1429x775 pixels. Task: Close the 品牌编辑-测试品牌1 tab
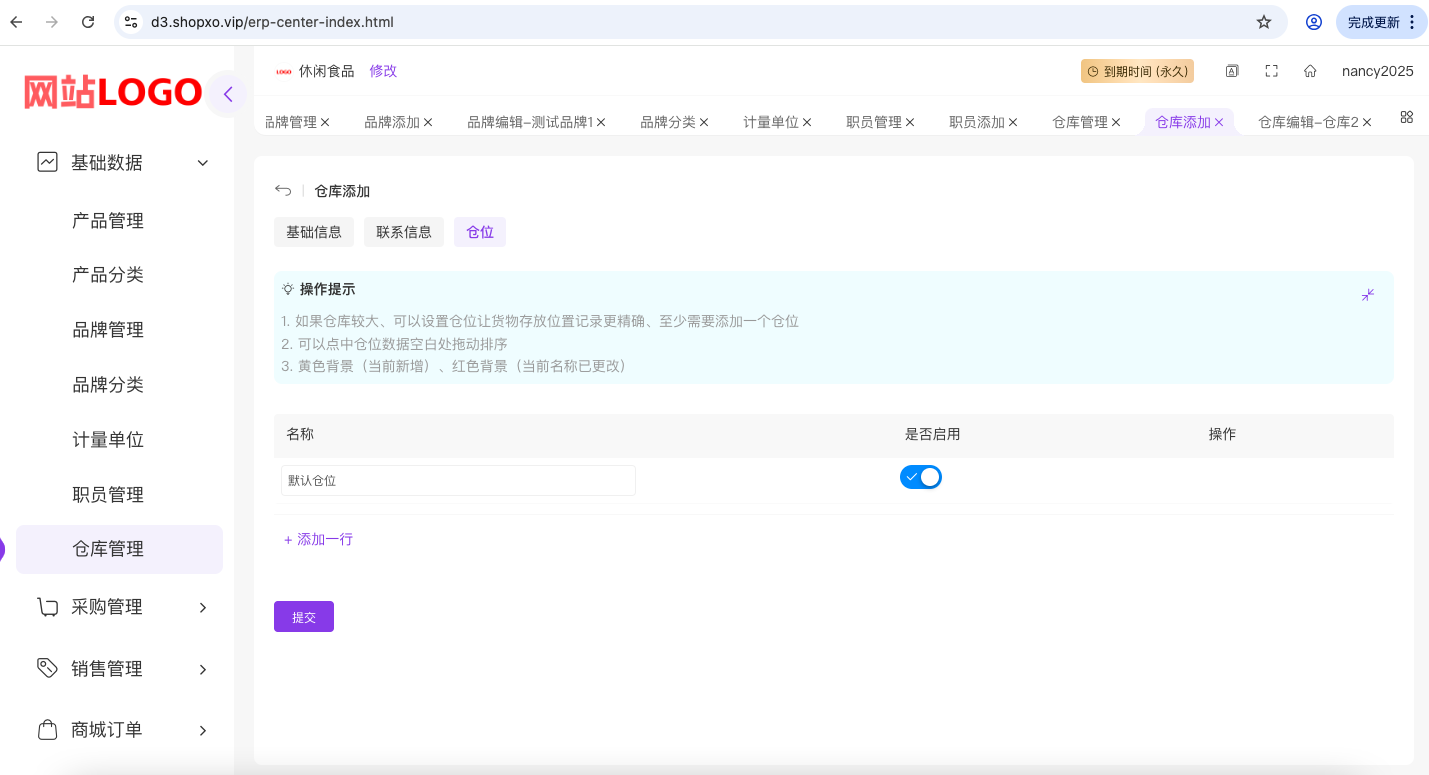pyautogui.click(x=601, y=122)
